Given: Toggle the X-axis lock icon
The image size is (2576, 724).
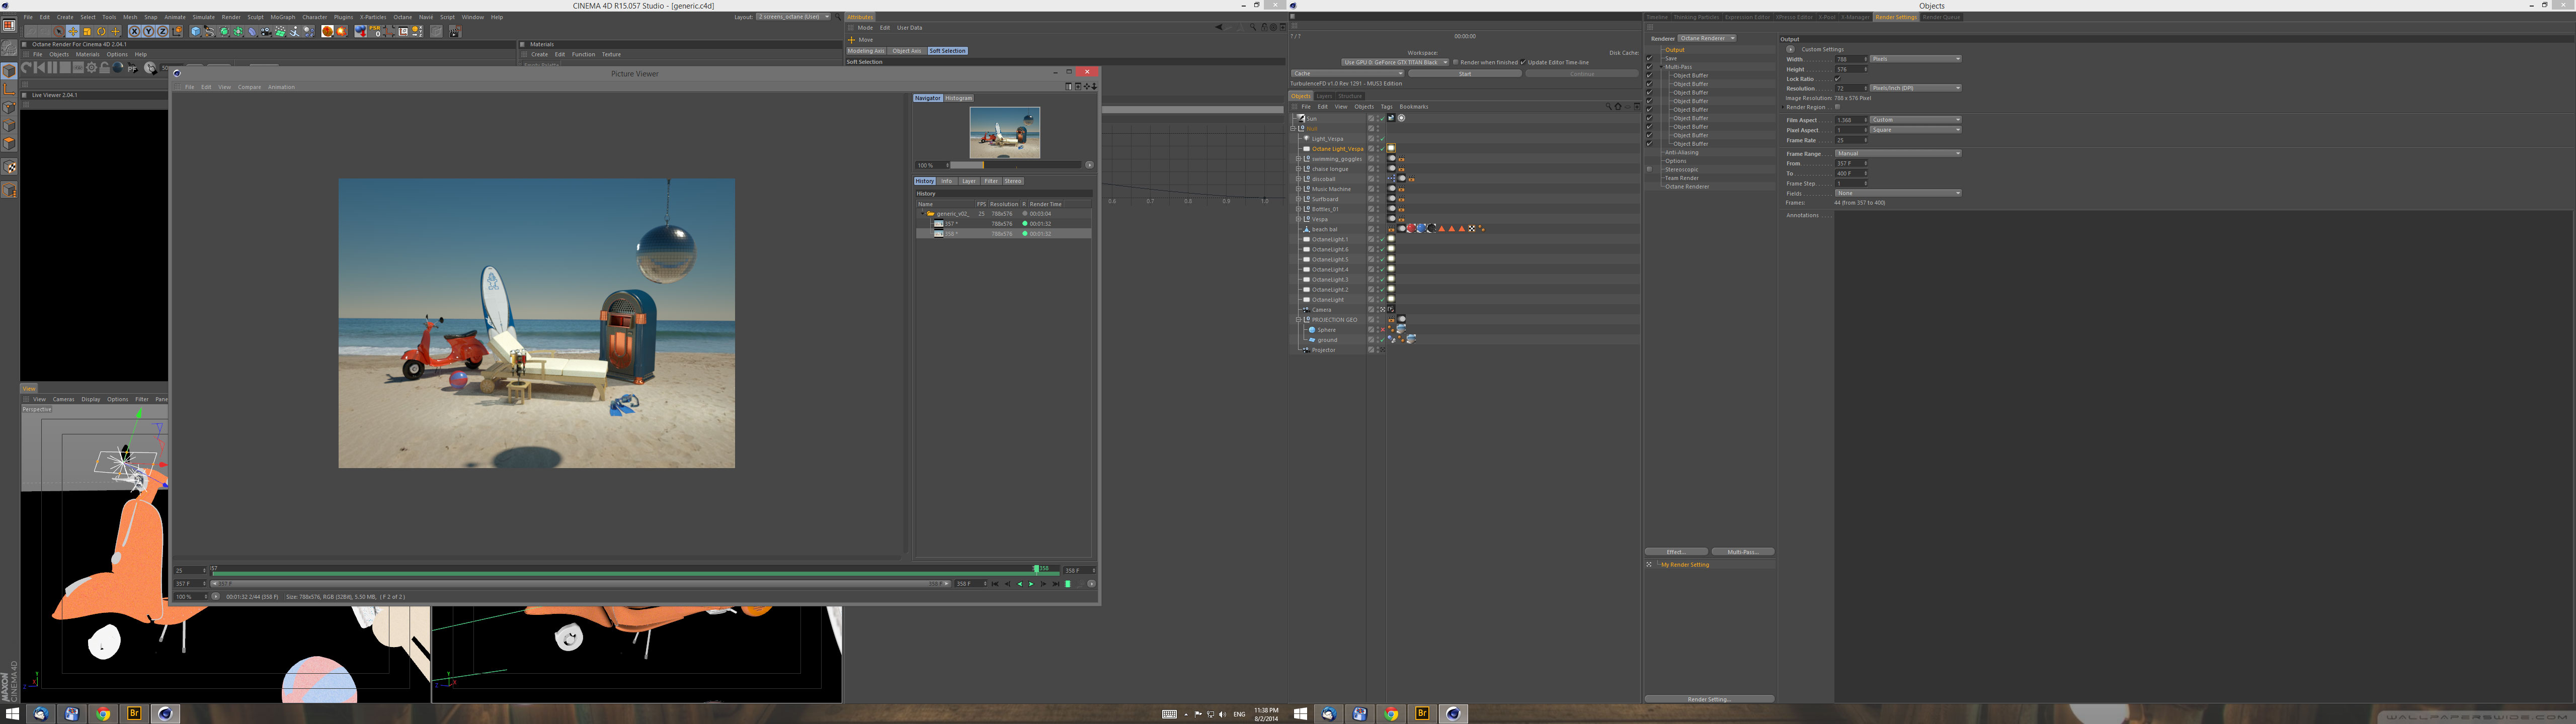Looking at the screenshot, I should click(134, 31).
